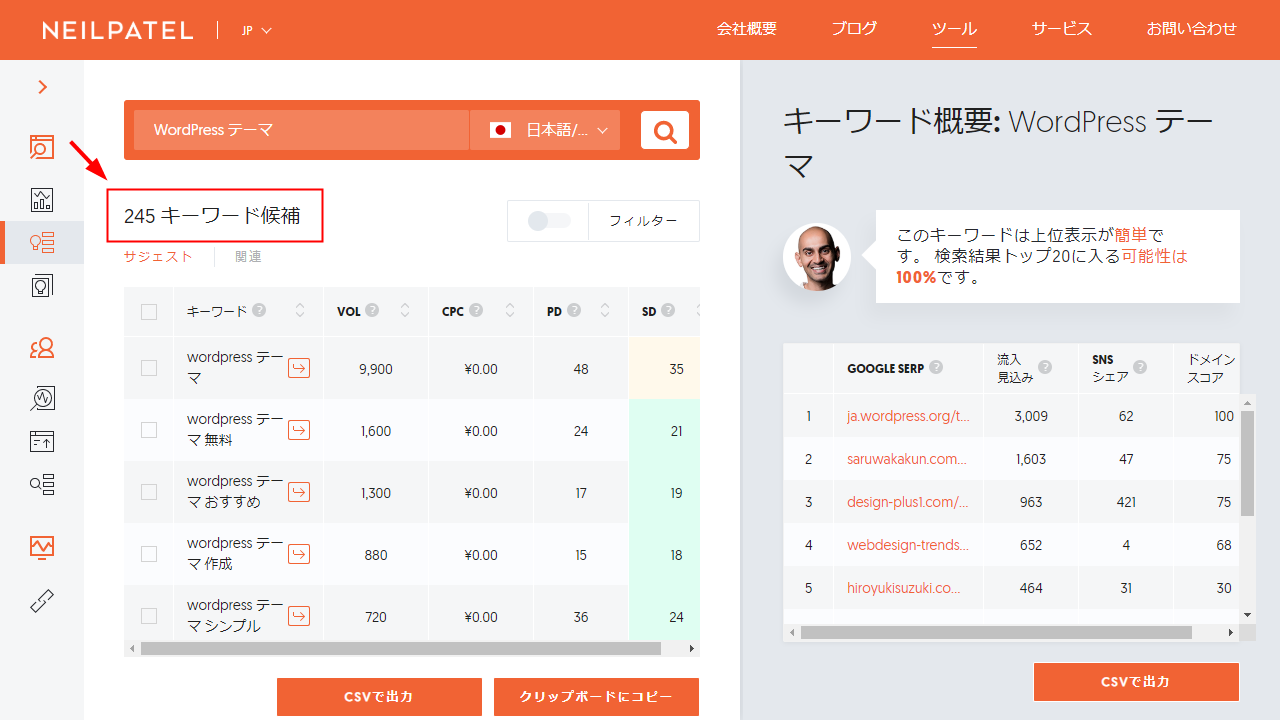Open the ja.wordpress.org SERP link
1280x720 pixels.
(x=908, y=416)
